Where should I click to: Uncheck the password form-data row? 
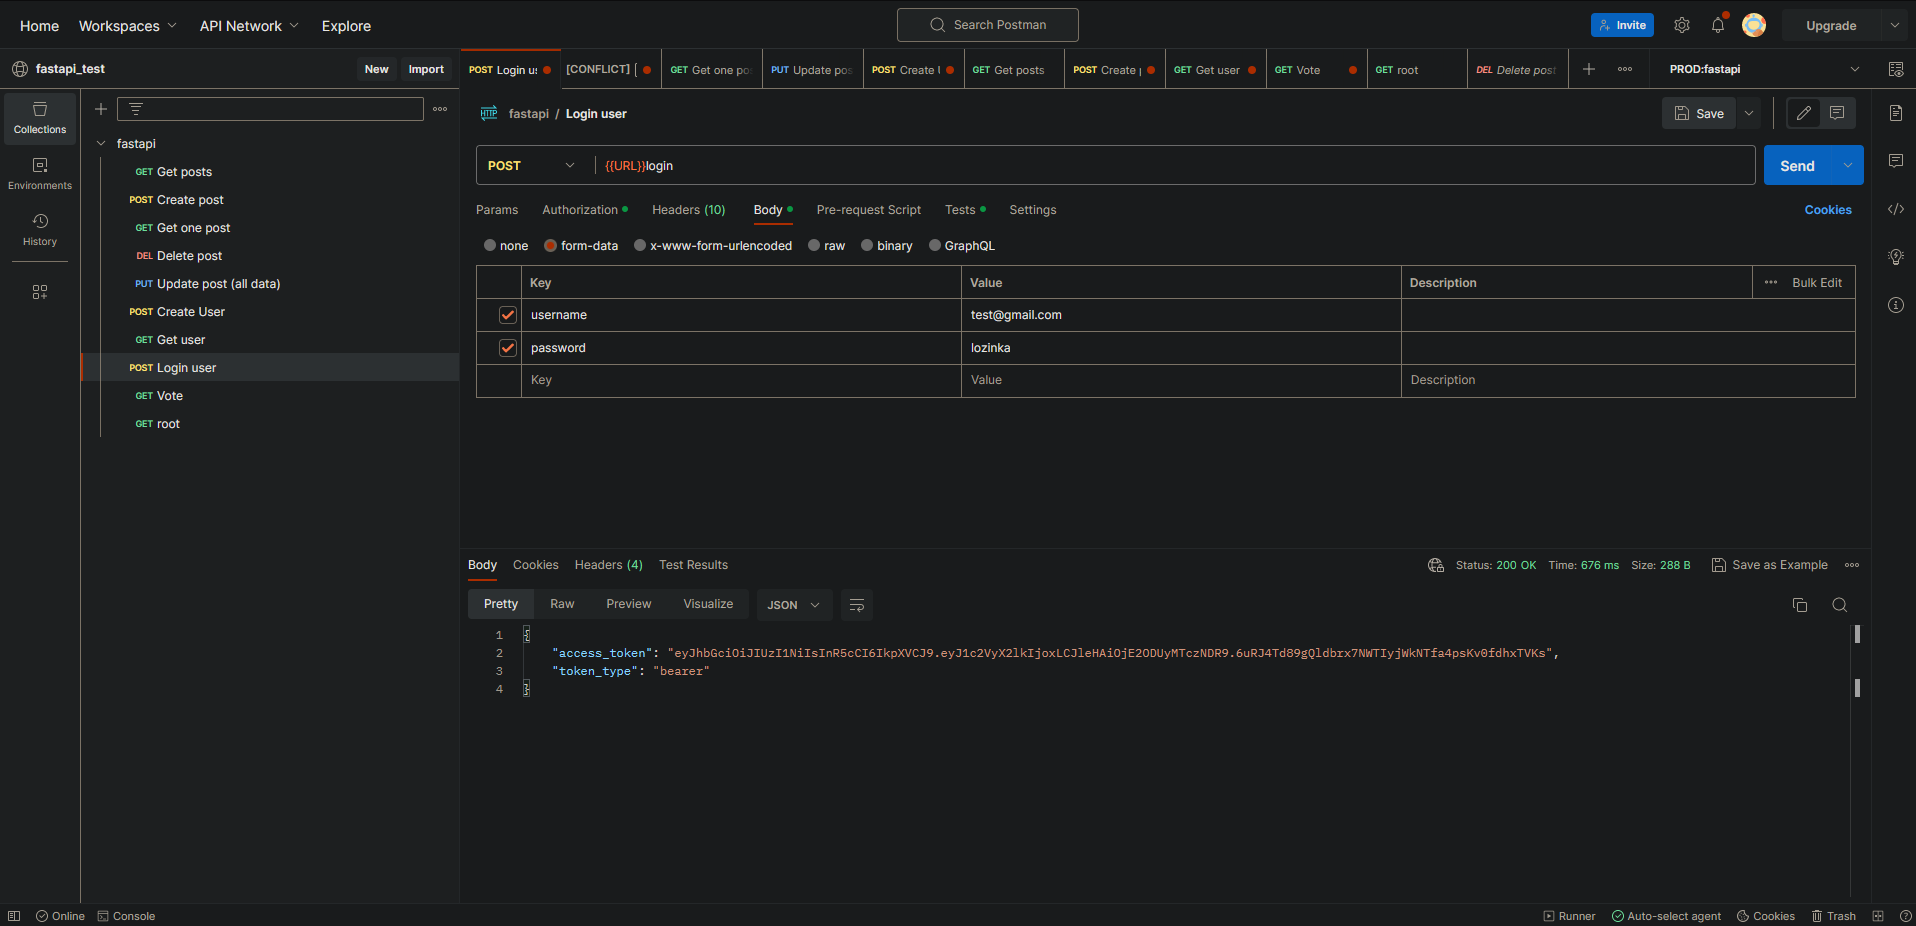coord(507,347)
